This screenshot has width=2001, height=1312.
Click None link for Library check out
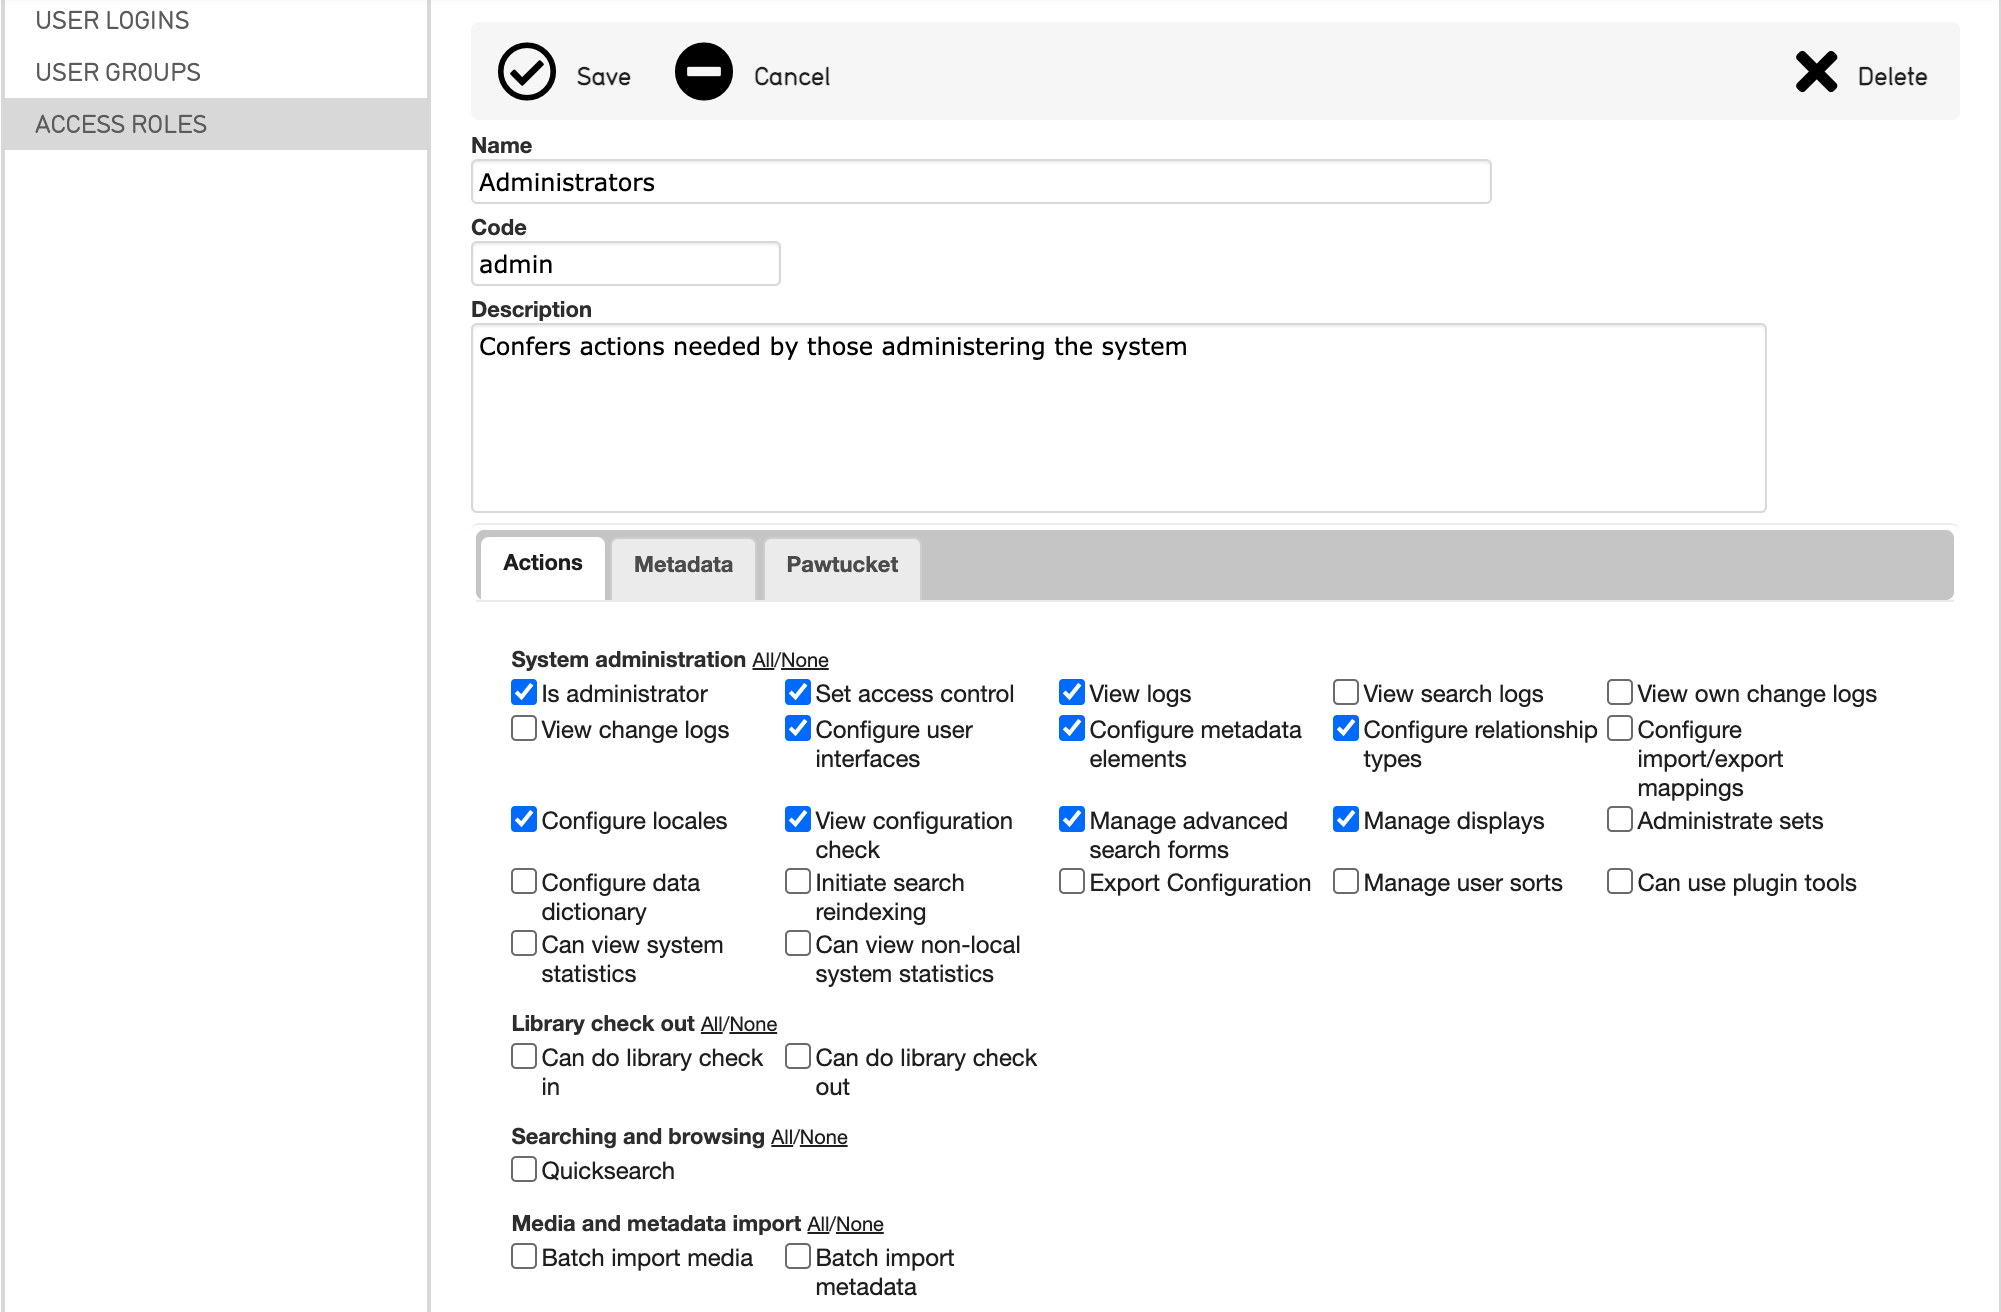click(753, 1024)
